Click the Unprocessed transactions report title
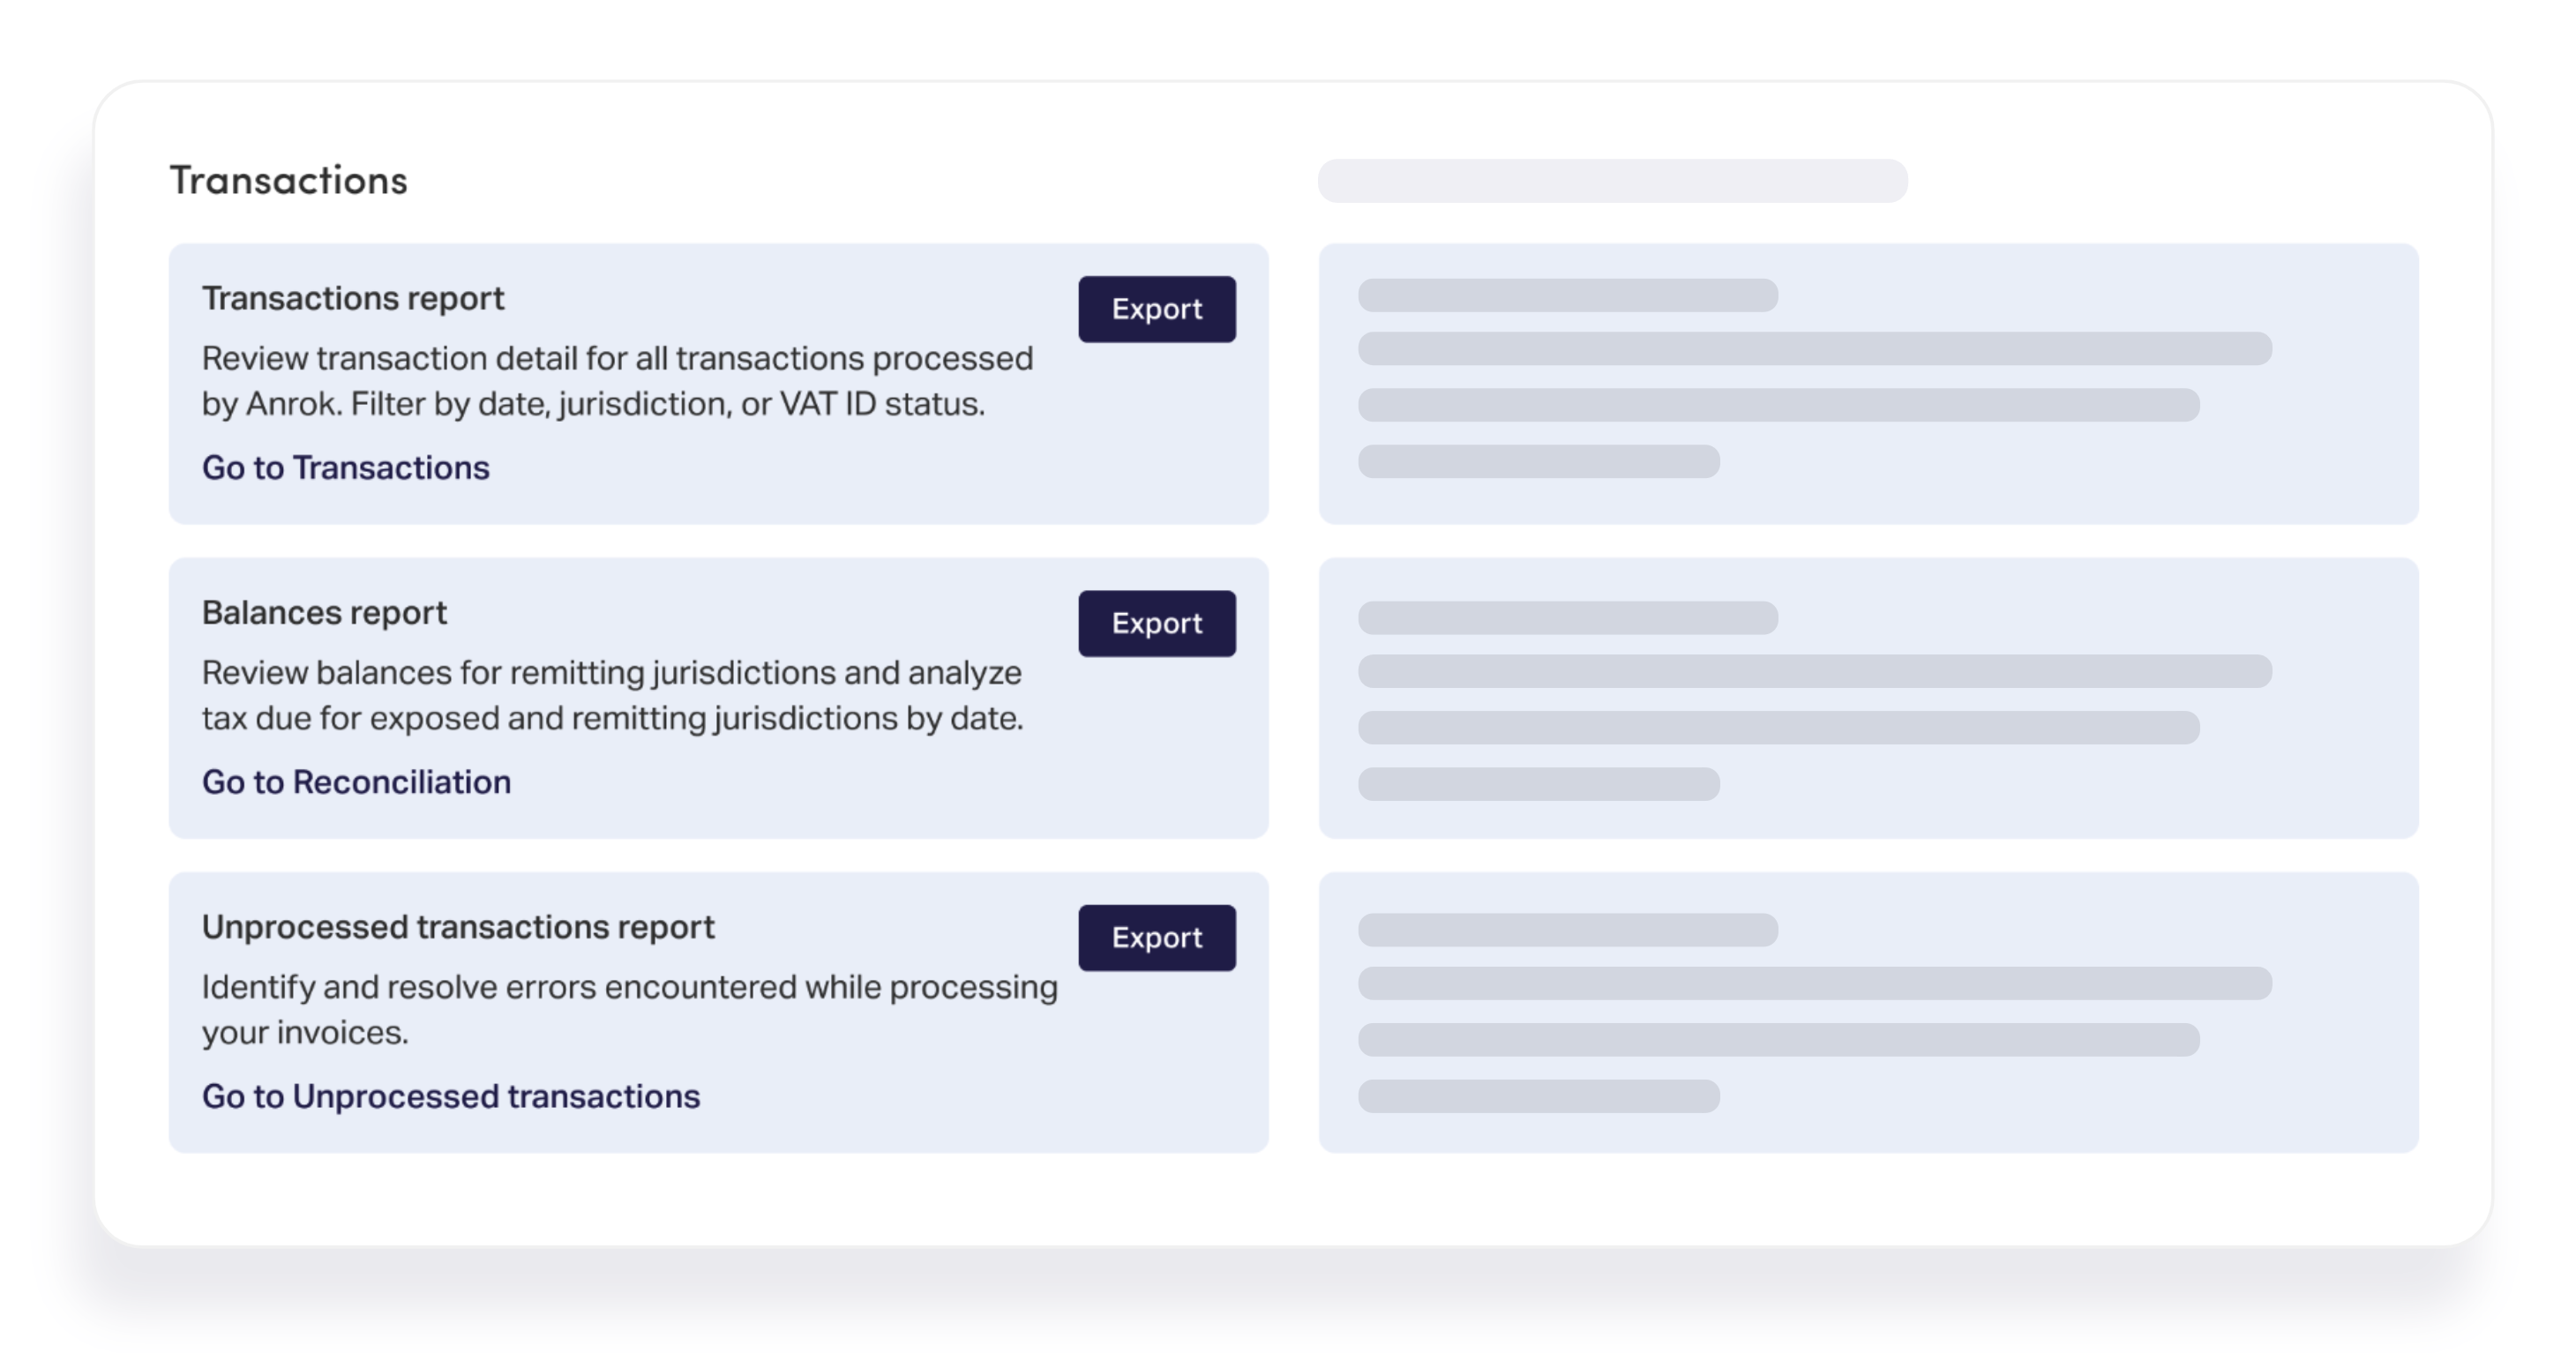The image size is (2576, 1353). click(x=458, y=927)
